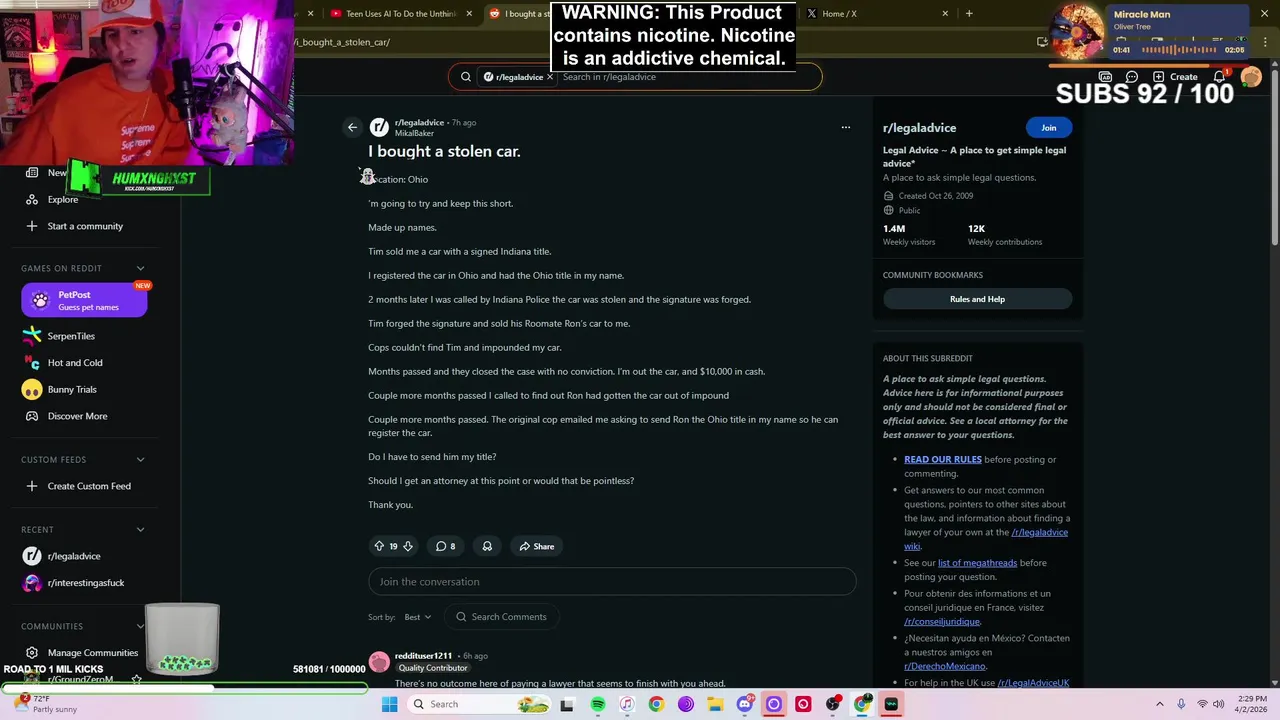Open the post's three-dot options menu

(x=845, y=127)
